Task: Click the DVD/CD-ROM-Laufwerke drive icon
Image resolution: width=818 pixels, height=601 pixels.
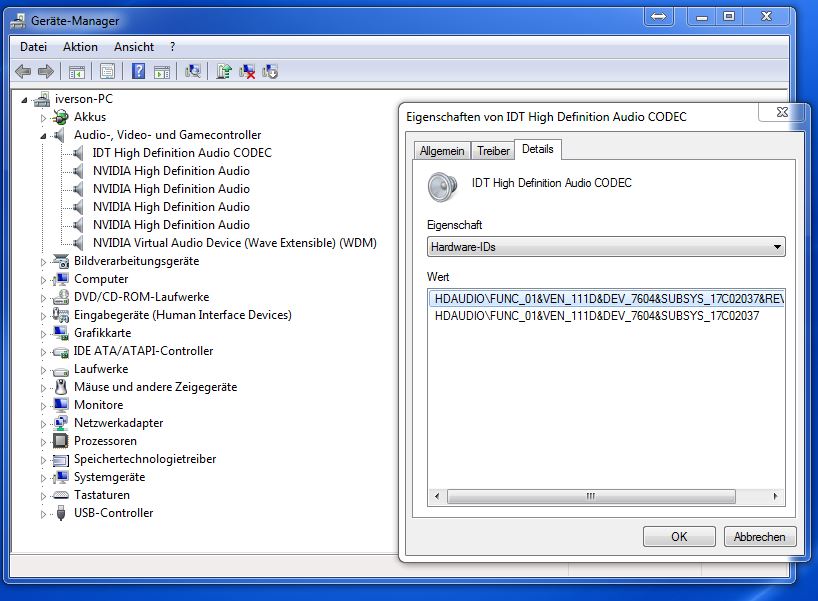Action: pyautogui.click(x=61, y=297)
